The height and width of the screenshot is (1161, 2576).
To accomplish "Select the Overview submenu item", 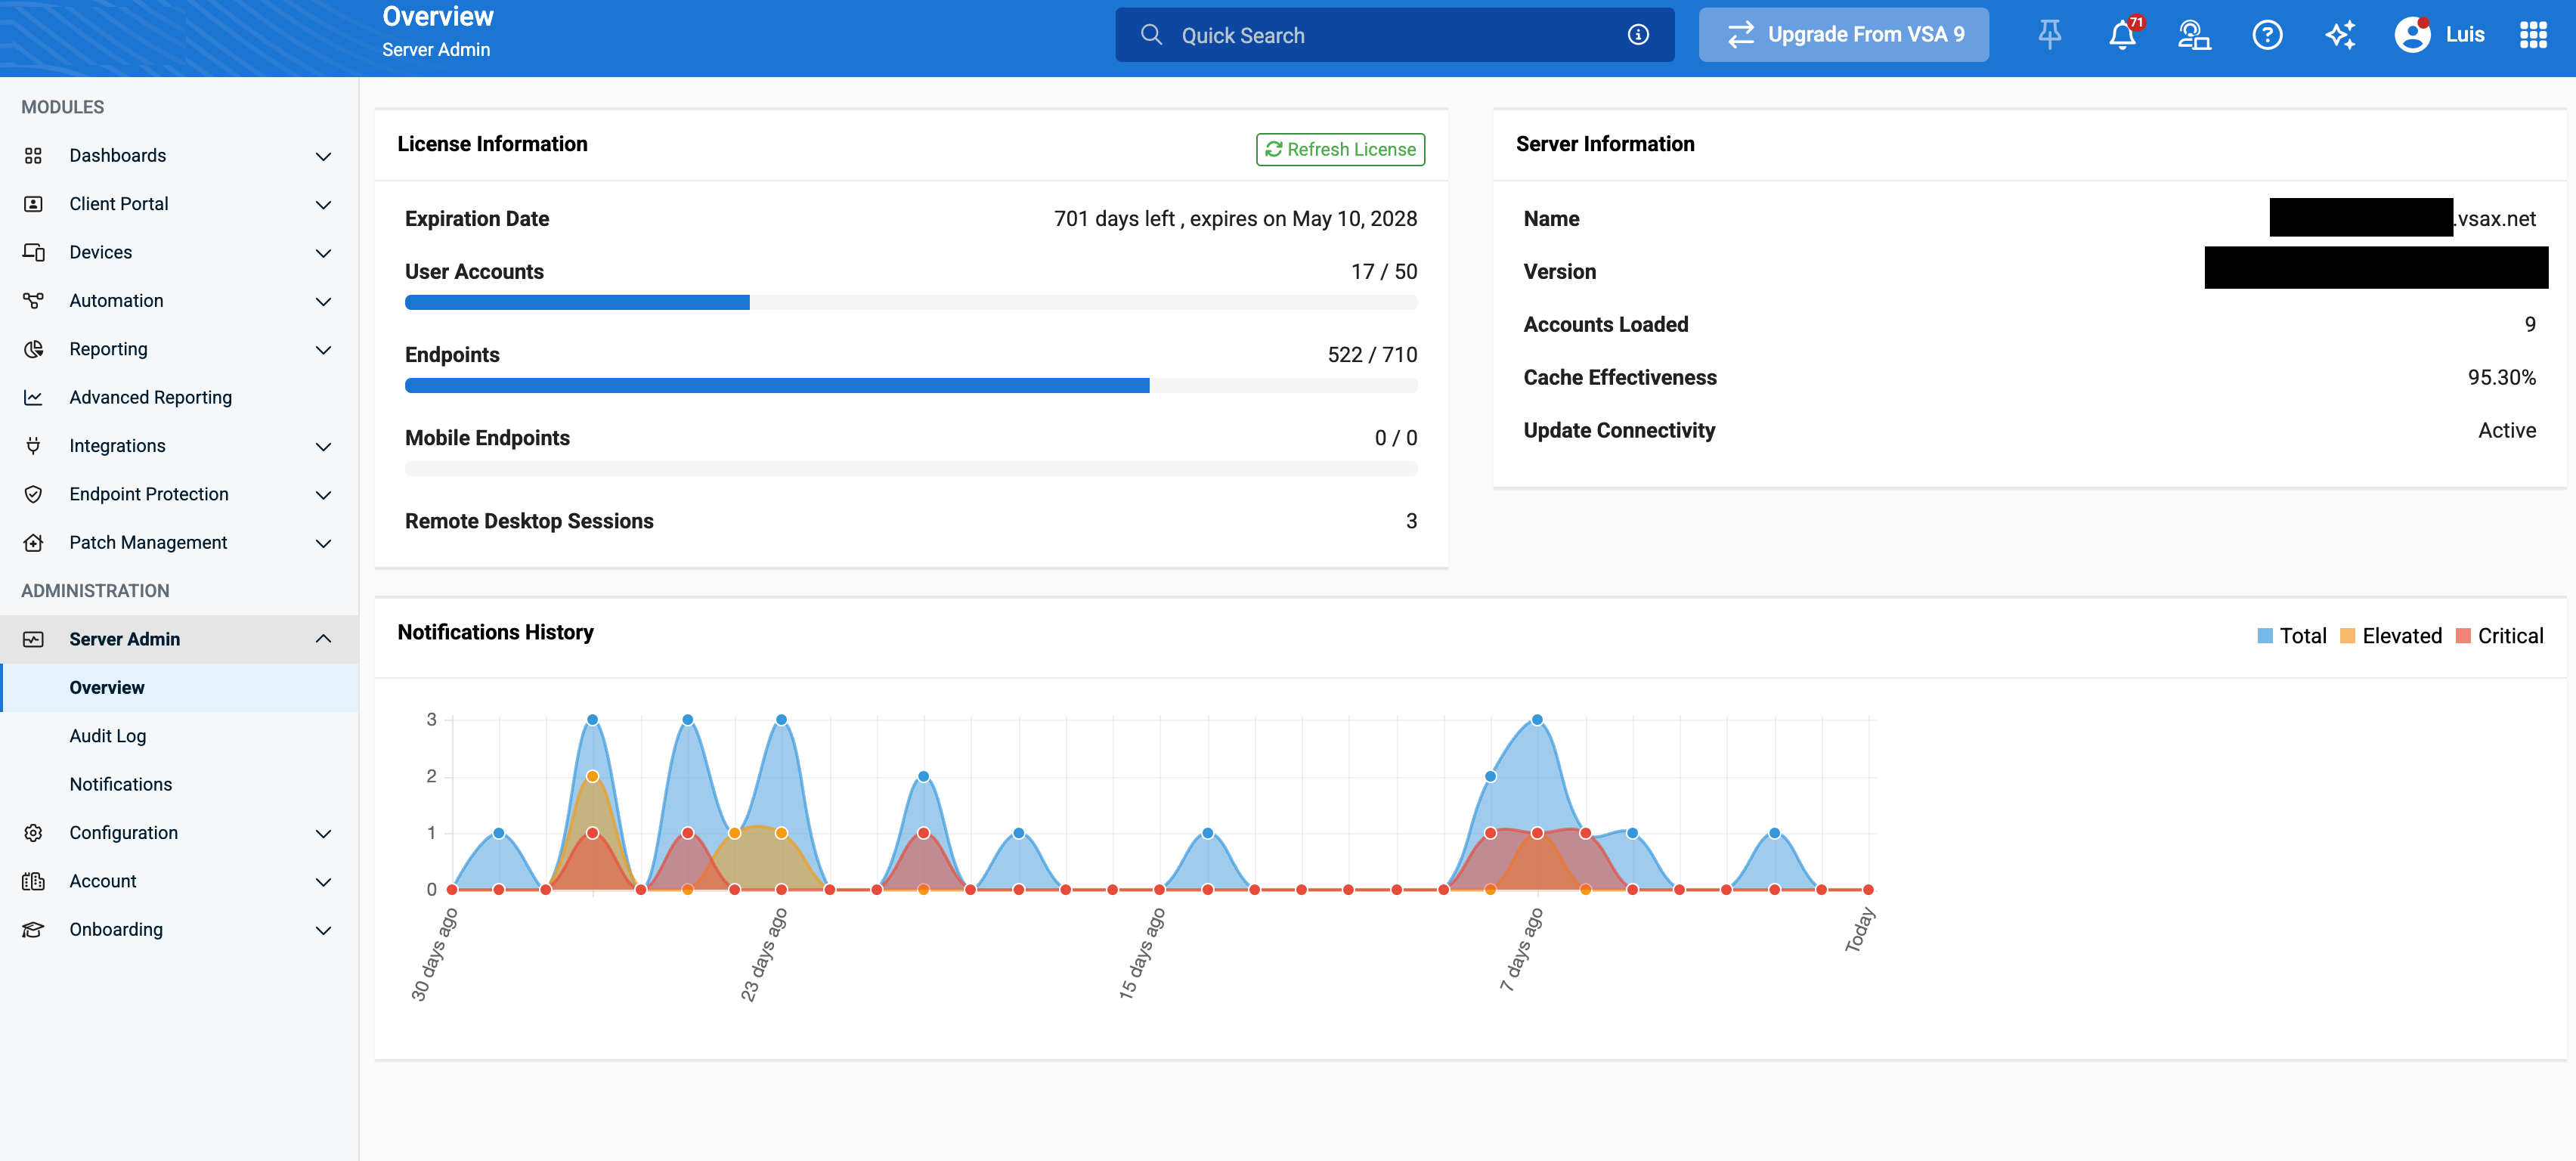I will (180, 688).
